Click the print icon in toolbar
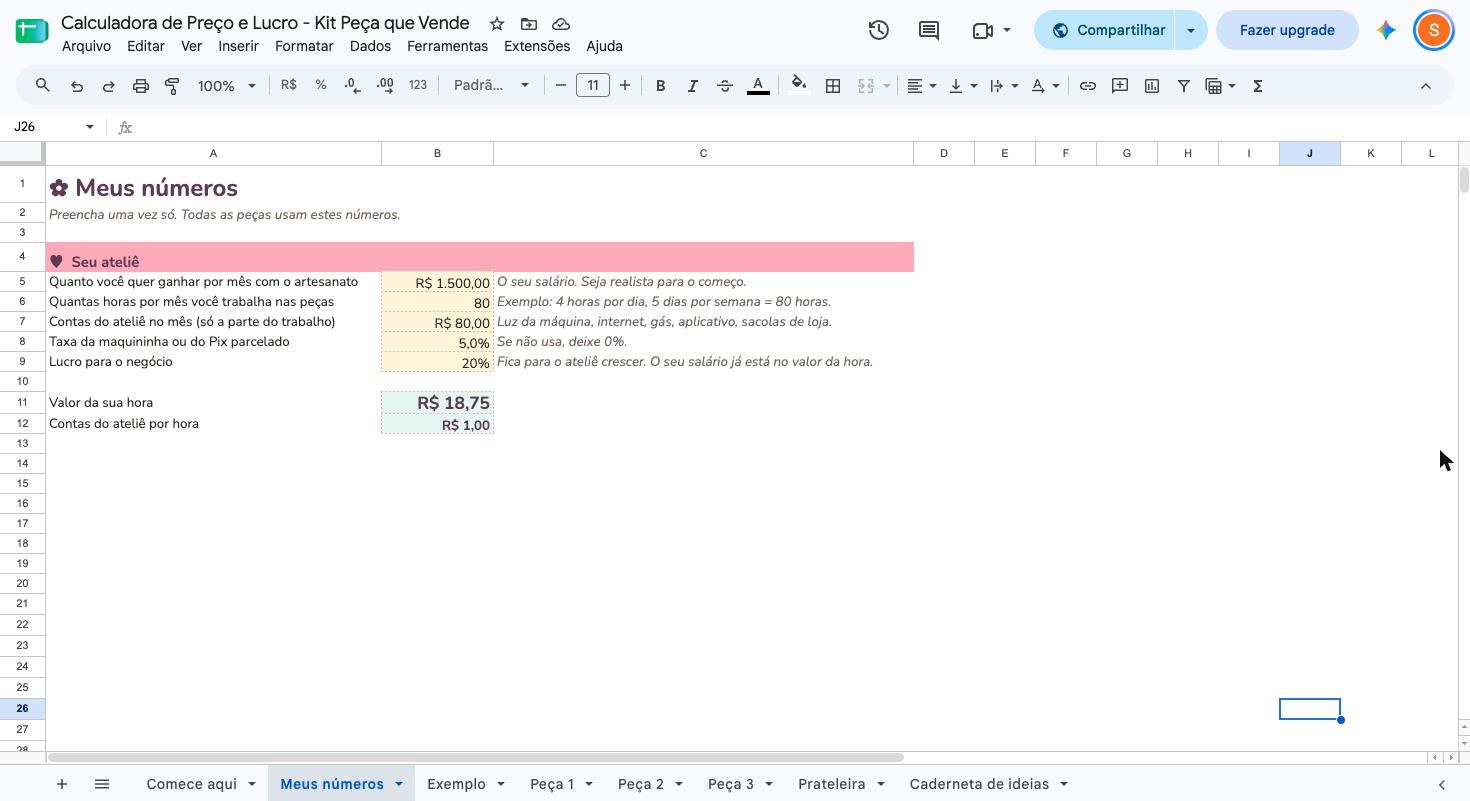Viewport: 1470px width, 801px height. (x=140, y=86)
